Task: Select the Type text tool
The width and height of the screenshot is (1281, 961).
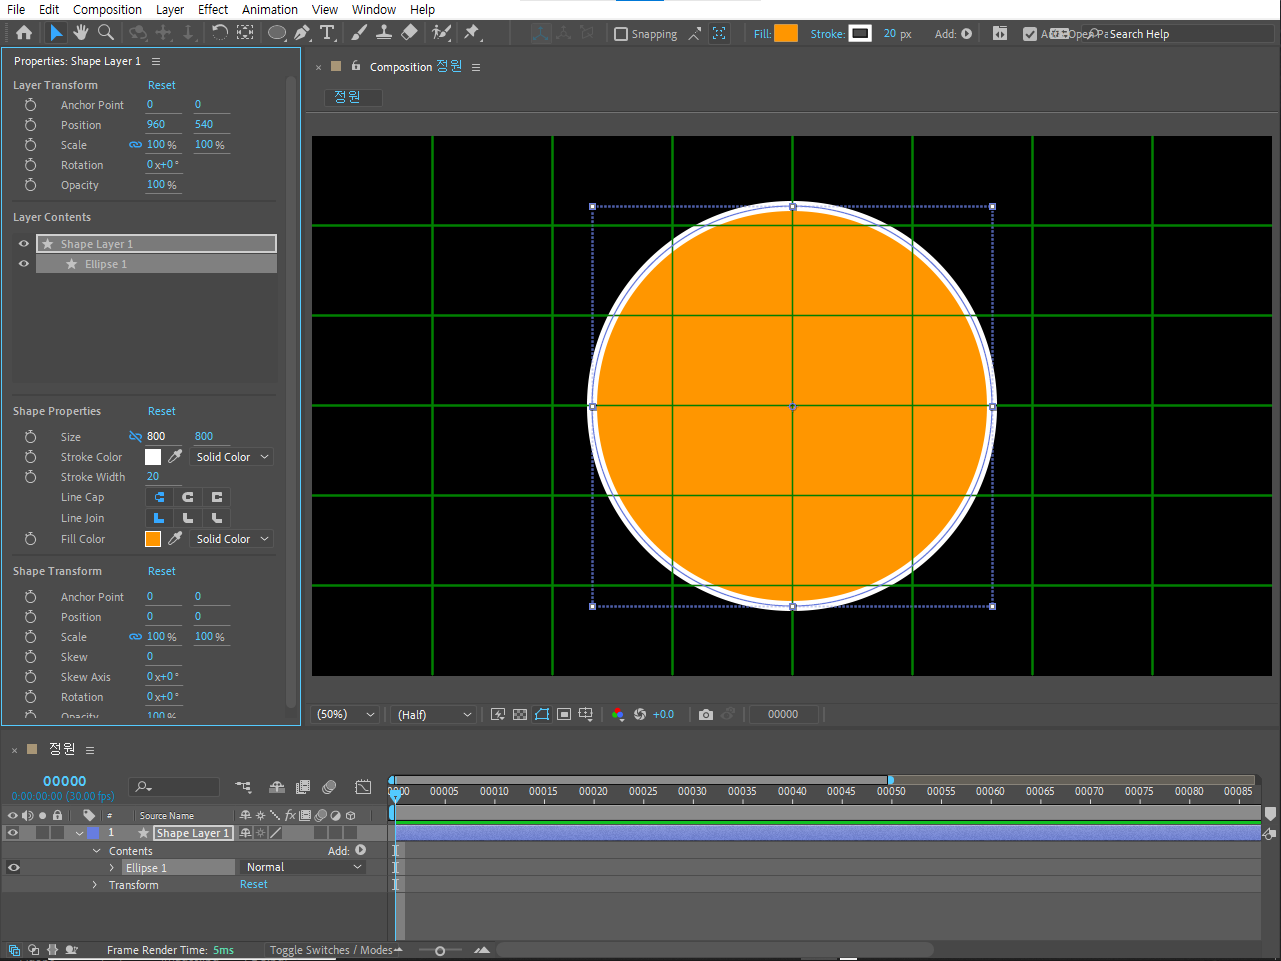Action: coord(327,33)
